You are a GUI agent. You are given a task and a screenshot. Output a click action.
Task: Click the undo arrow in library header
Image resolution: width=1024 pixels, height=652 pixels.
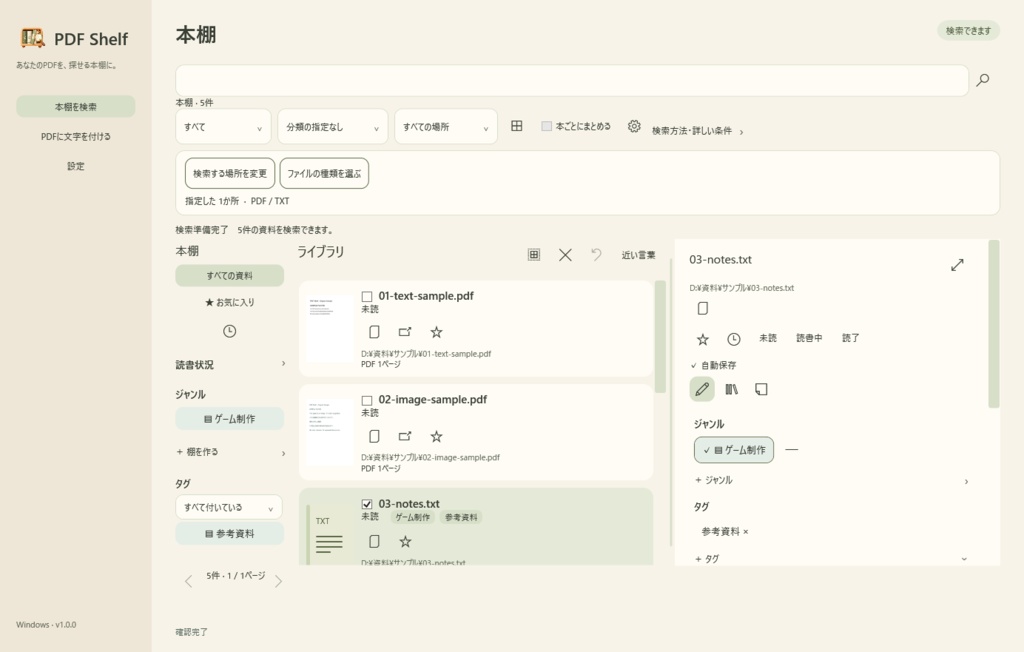point(596,255)
